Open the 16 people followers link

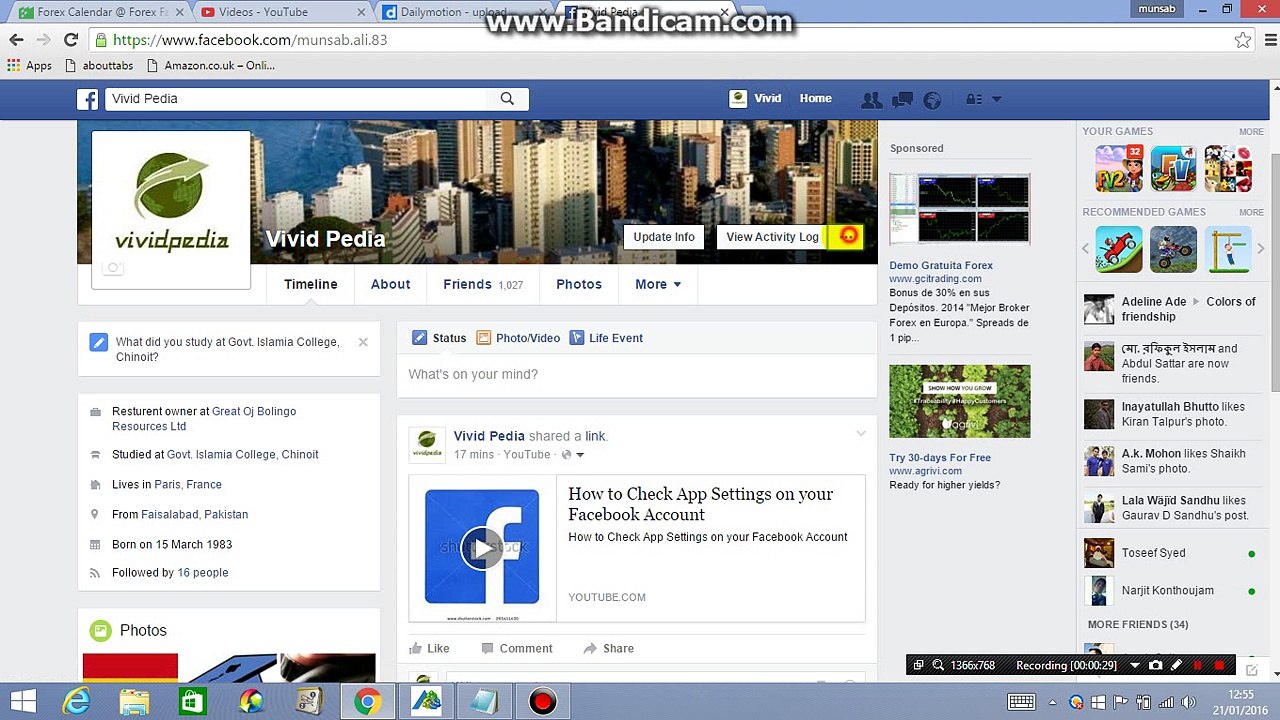pos(203,572)
